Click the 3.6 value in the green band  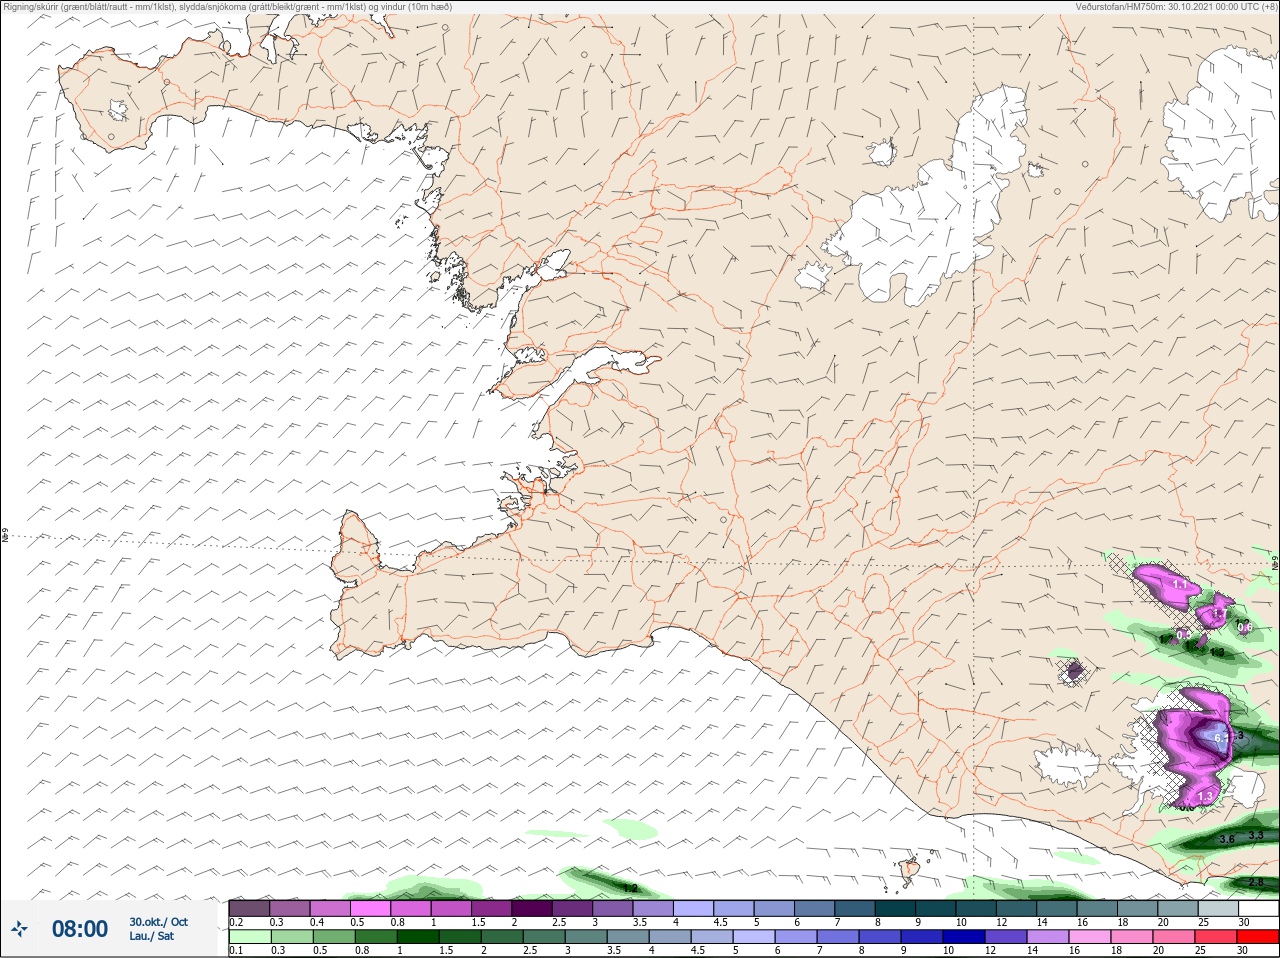point(1228,839)
